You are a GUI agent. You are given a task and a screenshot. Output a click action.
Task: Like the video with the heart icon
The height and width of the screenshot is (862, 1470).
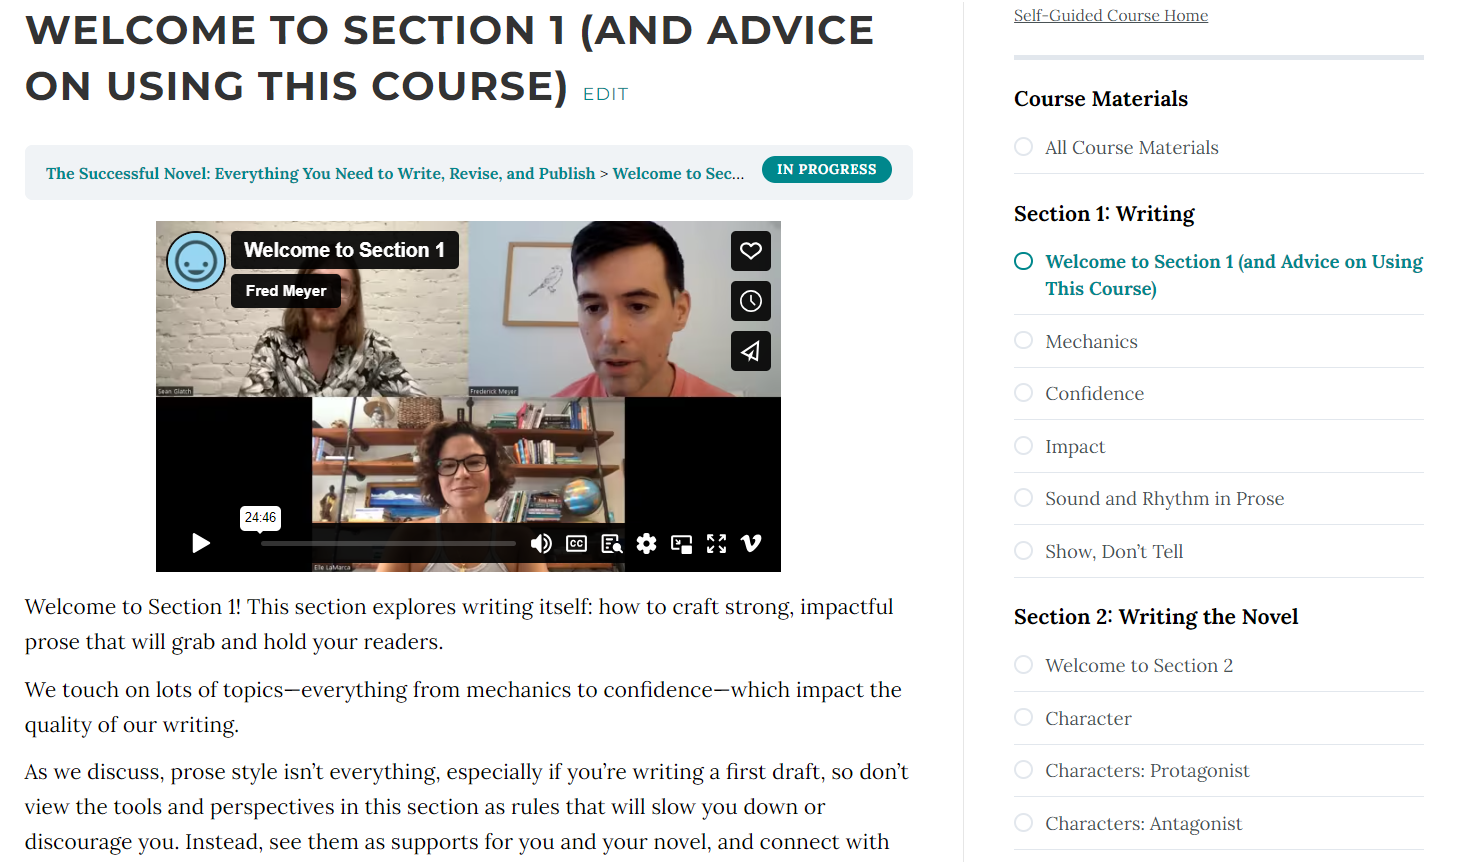click(751, 251)
